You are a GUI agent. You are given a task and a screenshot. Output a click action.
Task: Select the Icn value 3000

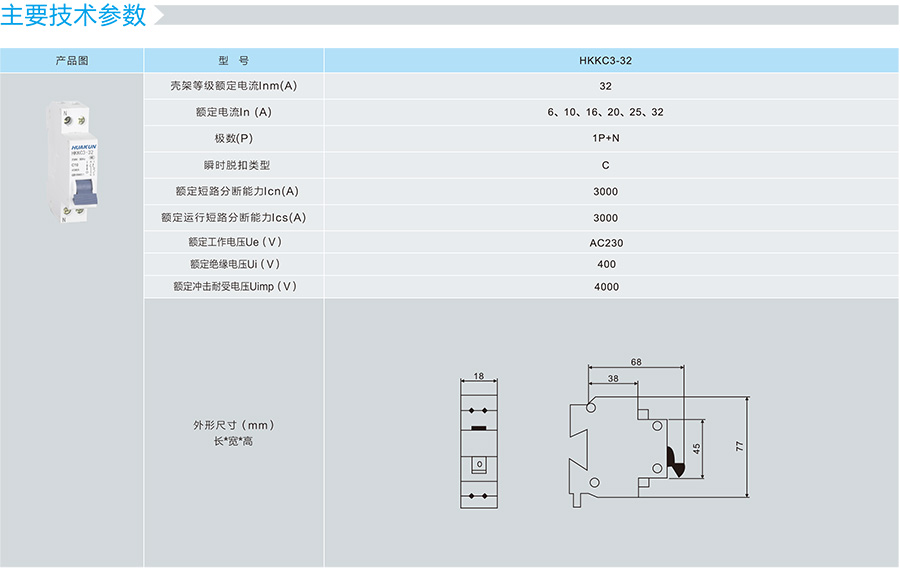[x=606, y=192]
